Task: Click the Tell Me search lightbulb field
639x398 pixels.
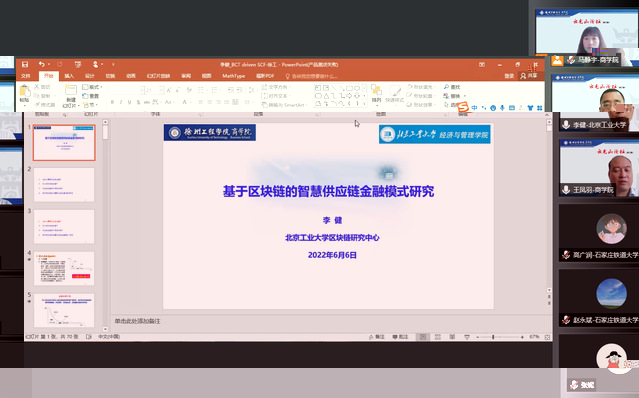Action: (x=312, y=76)
